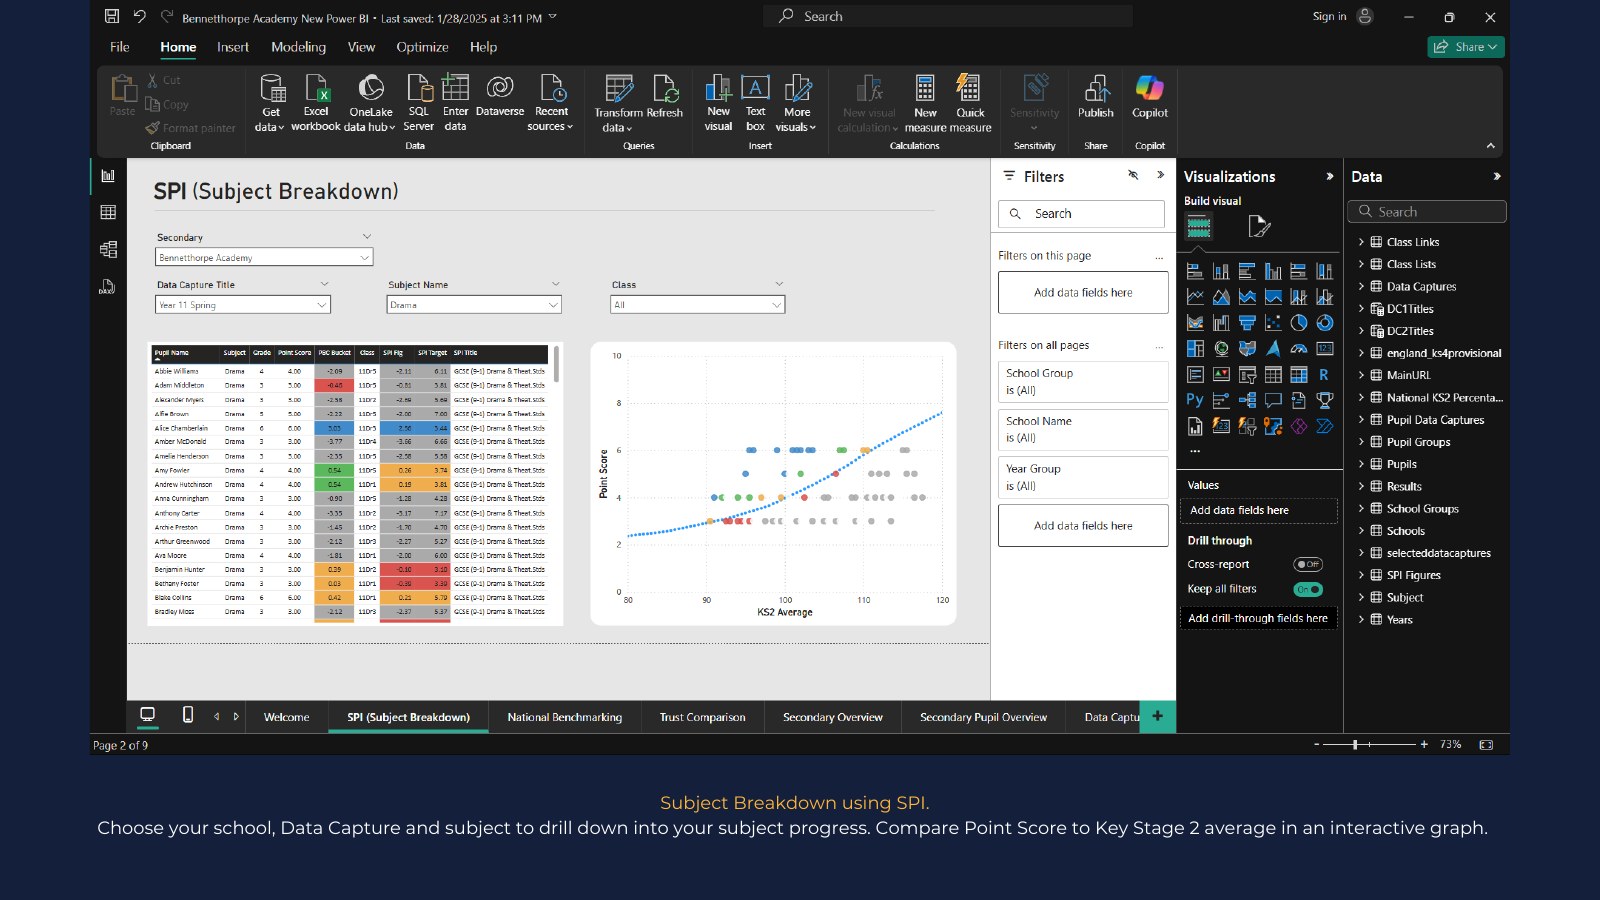Click Fit to page button
This screenshot has width=1600, height=900.
[1486, 744]
